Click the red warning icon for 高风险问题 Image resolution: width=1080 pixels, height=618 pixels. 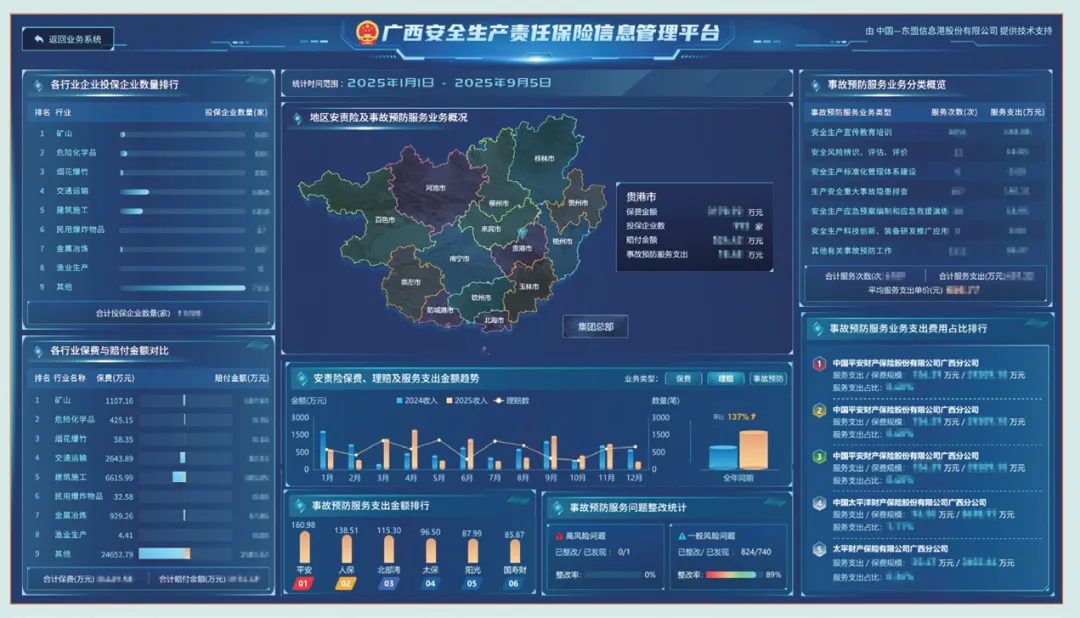(559, 536)
